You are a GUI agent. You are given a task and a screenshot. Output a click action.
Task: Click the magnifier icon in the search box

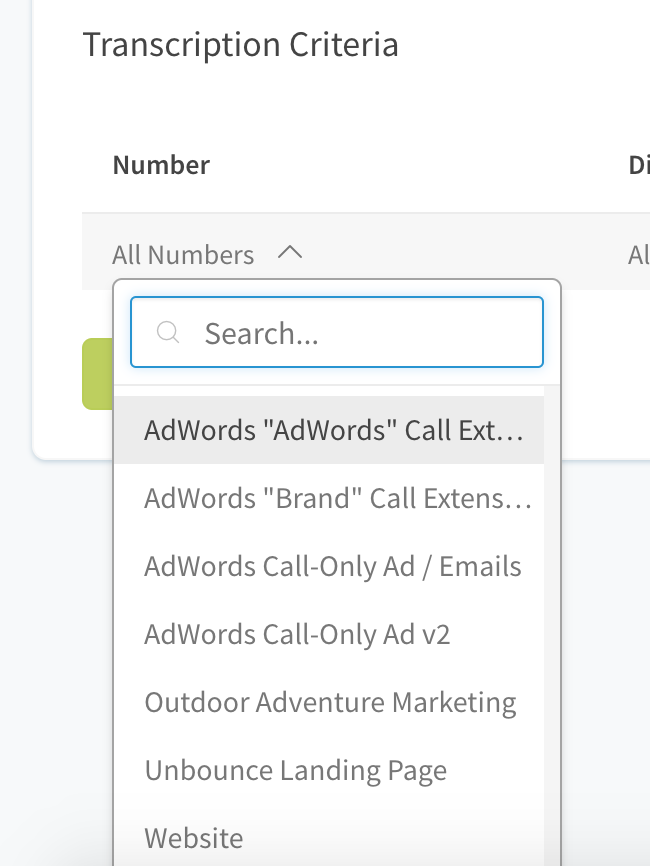coord(168,332)
